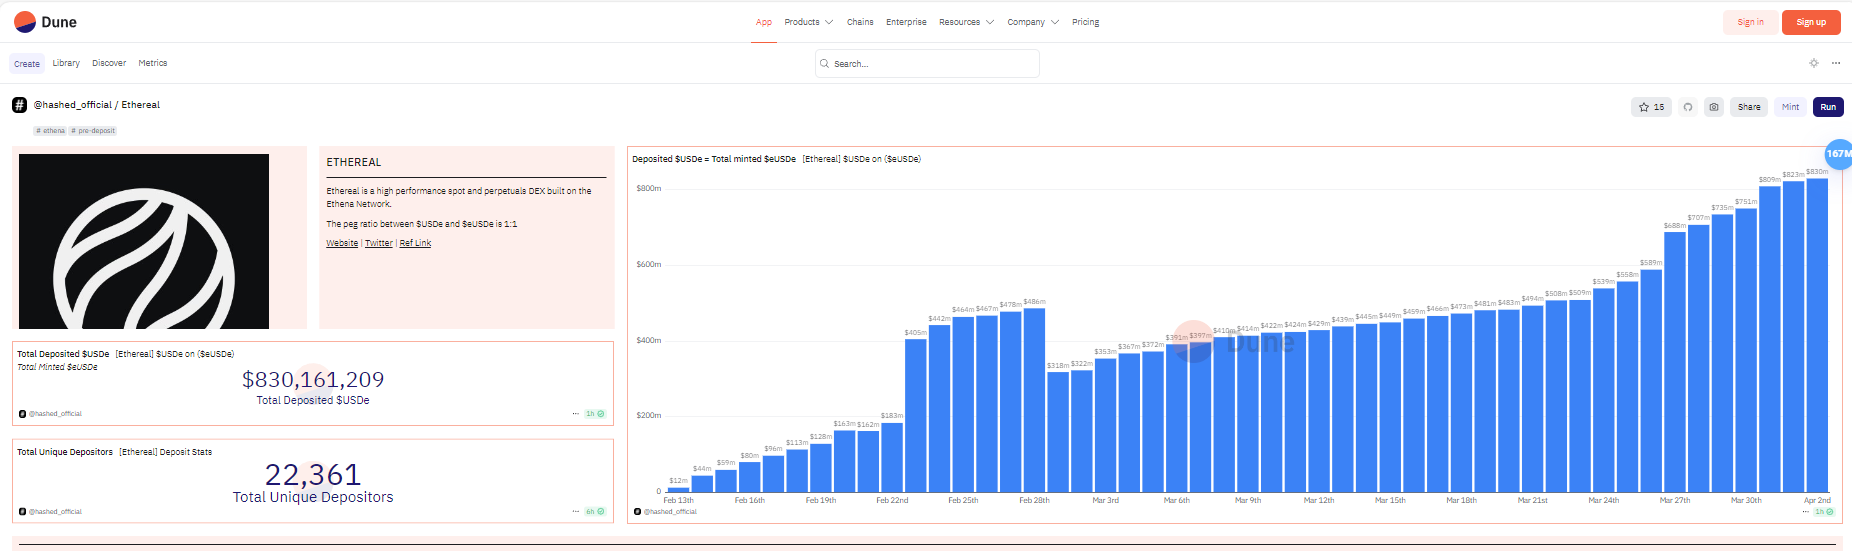Viewport: 1852px width, 551px height.
Task: Switch to the Discover tab
Action: point(109,63)
